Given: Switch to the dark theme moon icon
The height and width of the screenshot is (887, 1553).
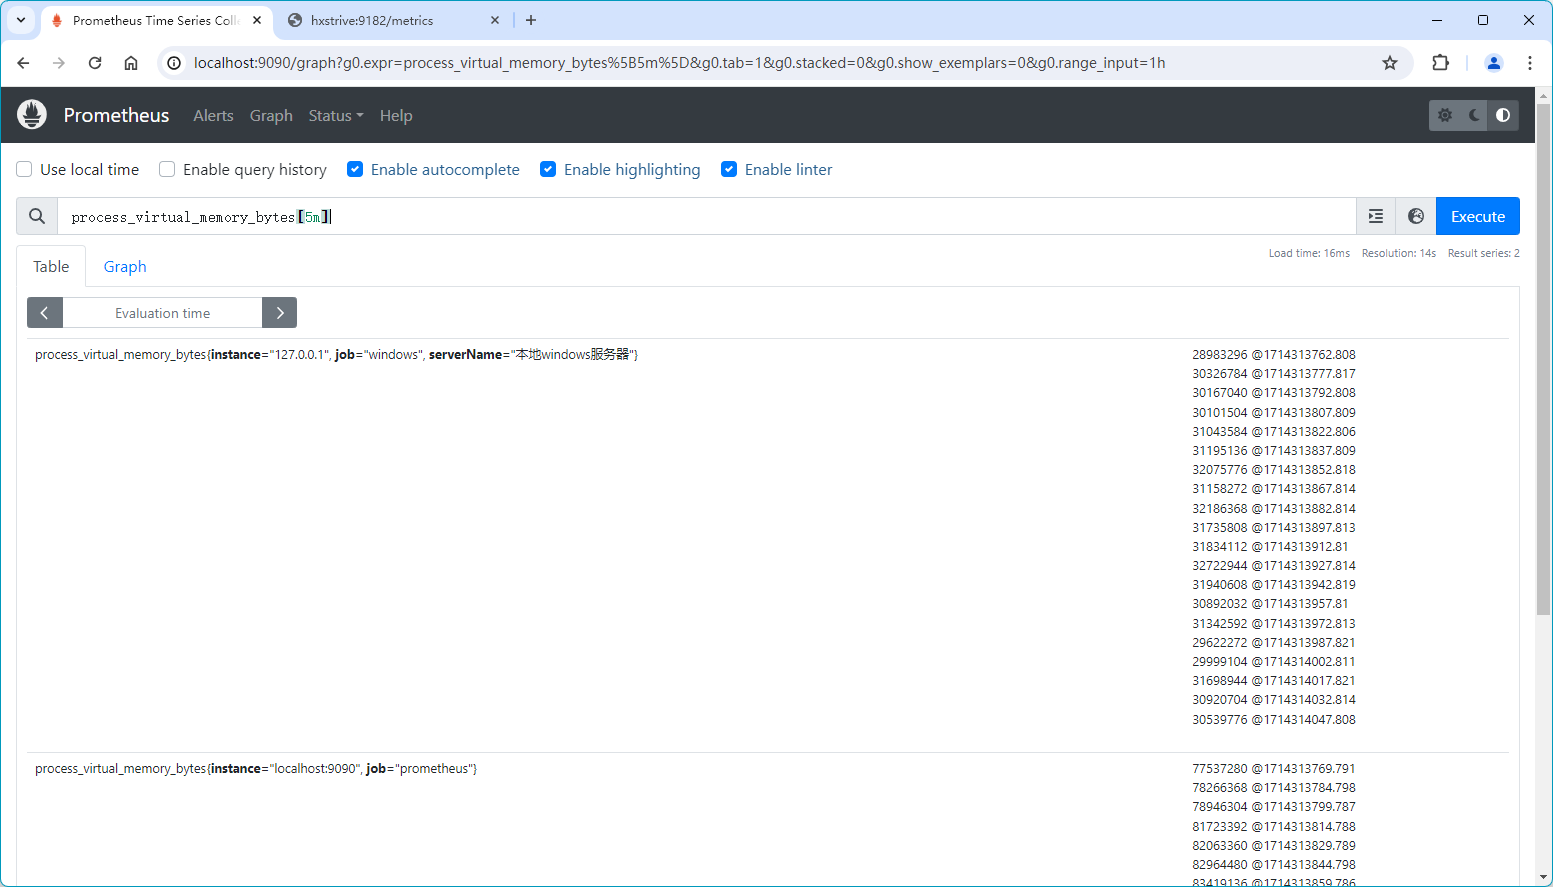Looking at the screenshot, I should [x=1474, y=115].
